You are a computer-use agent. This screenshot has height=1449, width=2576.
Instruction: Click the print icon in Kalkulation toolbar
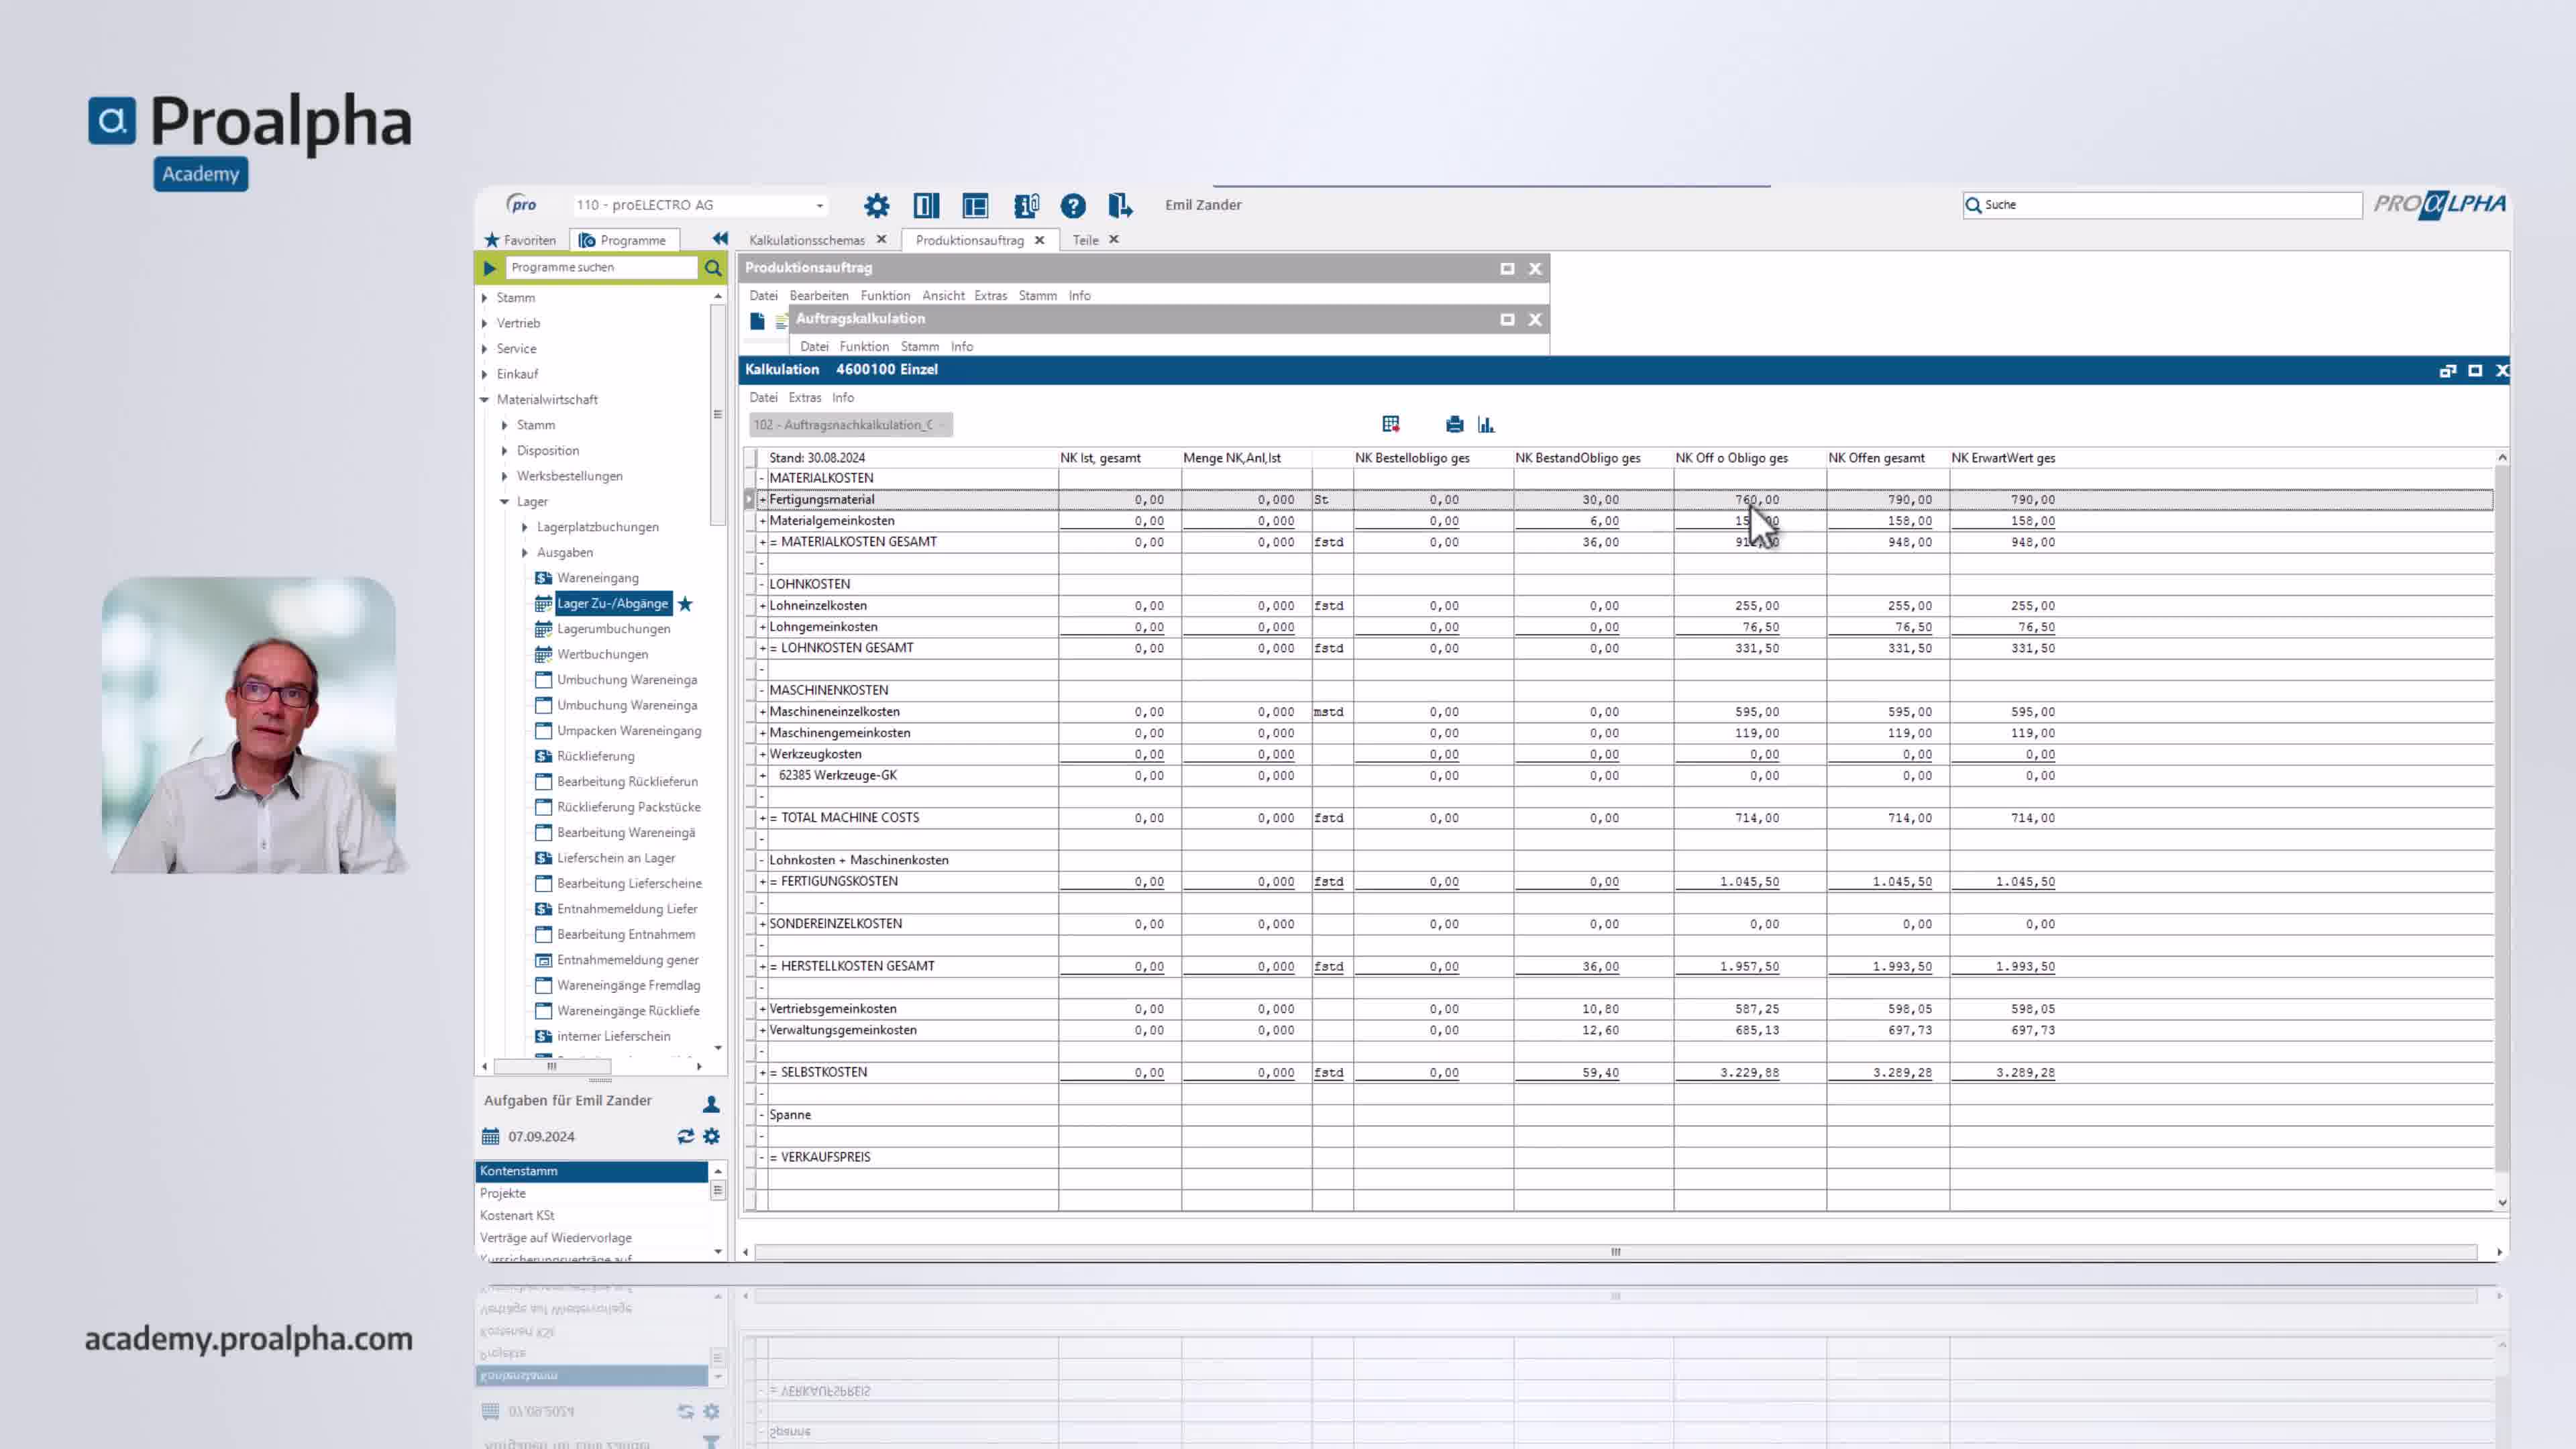click(1454, 425)
